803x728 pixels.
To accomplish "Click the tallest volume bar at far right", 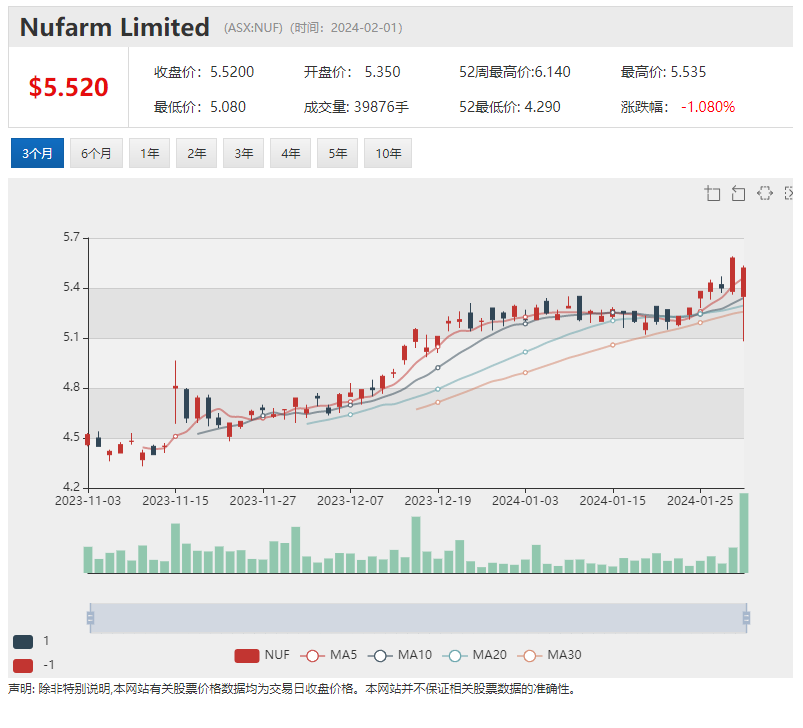I will click(744, 533).
